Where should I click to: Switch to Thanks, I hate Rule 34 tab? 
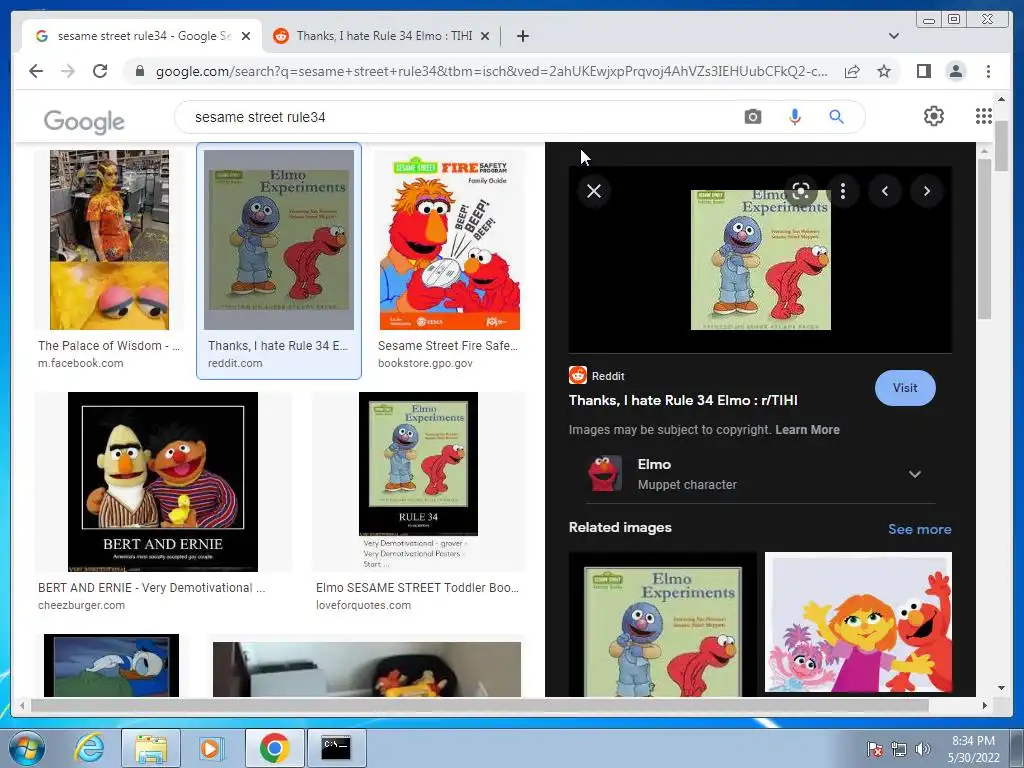pos(382,36)
